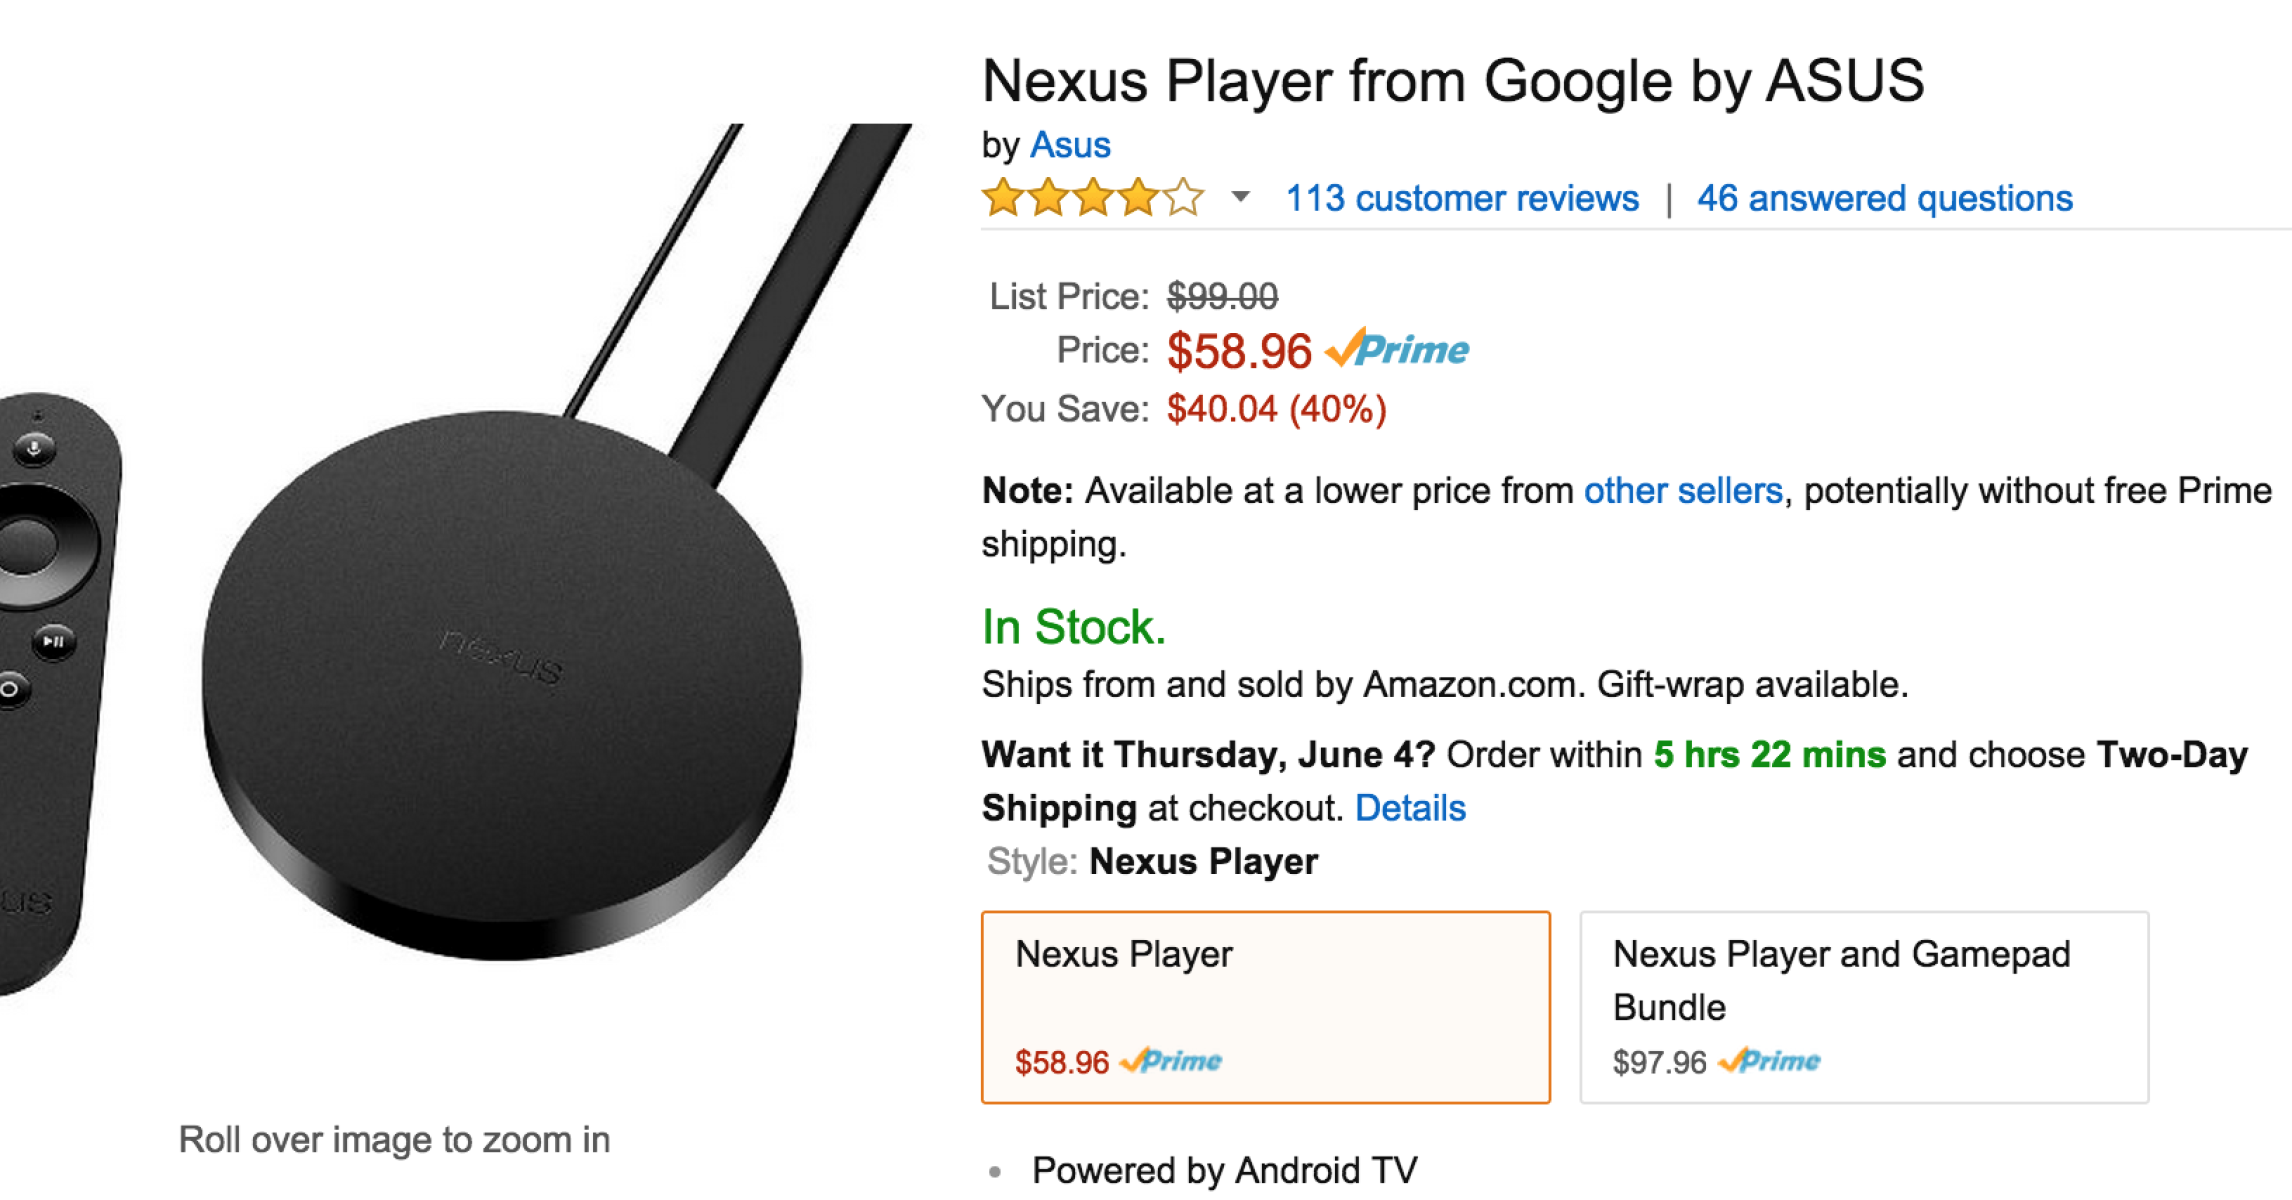This screenshot has height=1200, width=2292.
Task: Click the Asus brand link
Action: (1070, 145)
